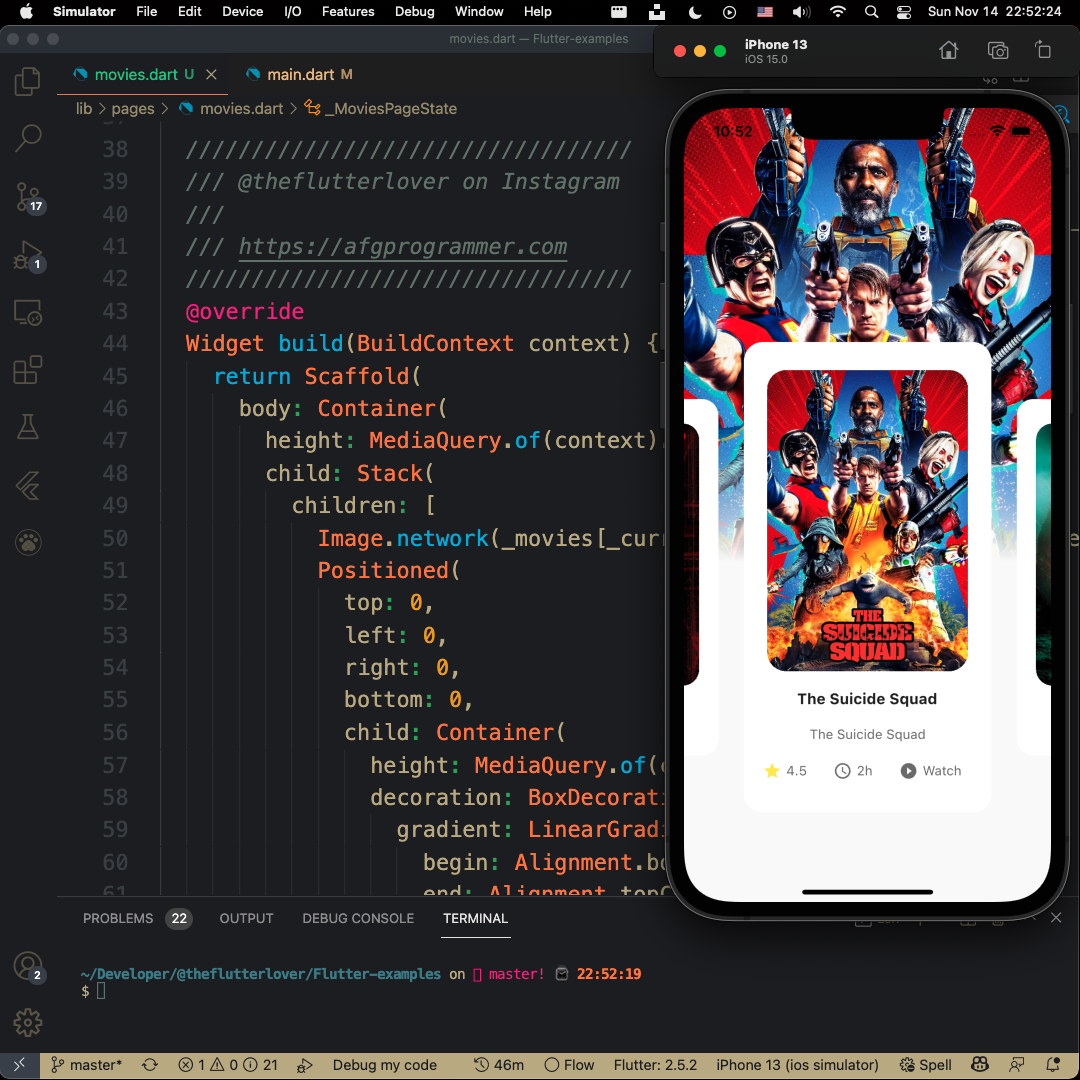Close the bottom panel with X icon

click(x=1056, y=917)
